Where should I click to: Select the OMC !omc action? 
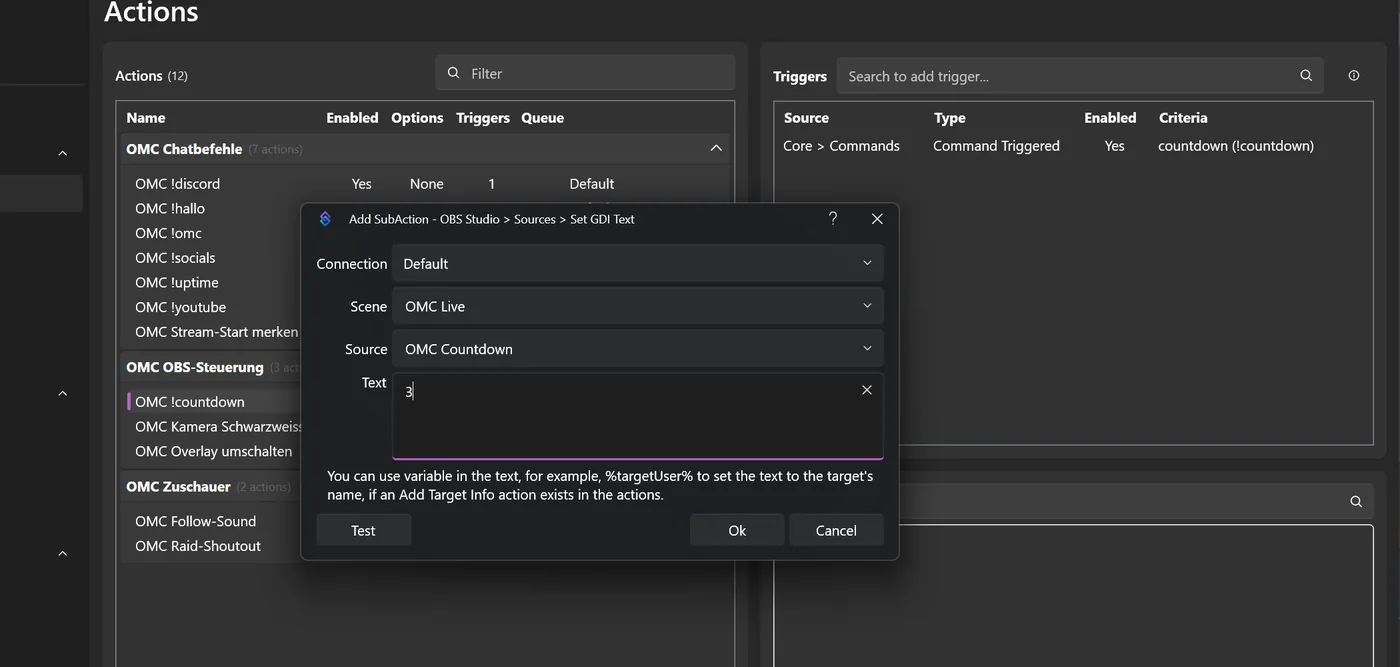coord(169,233)
